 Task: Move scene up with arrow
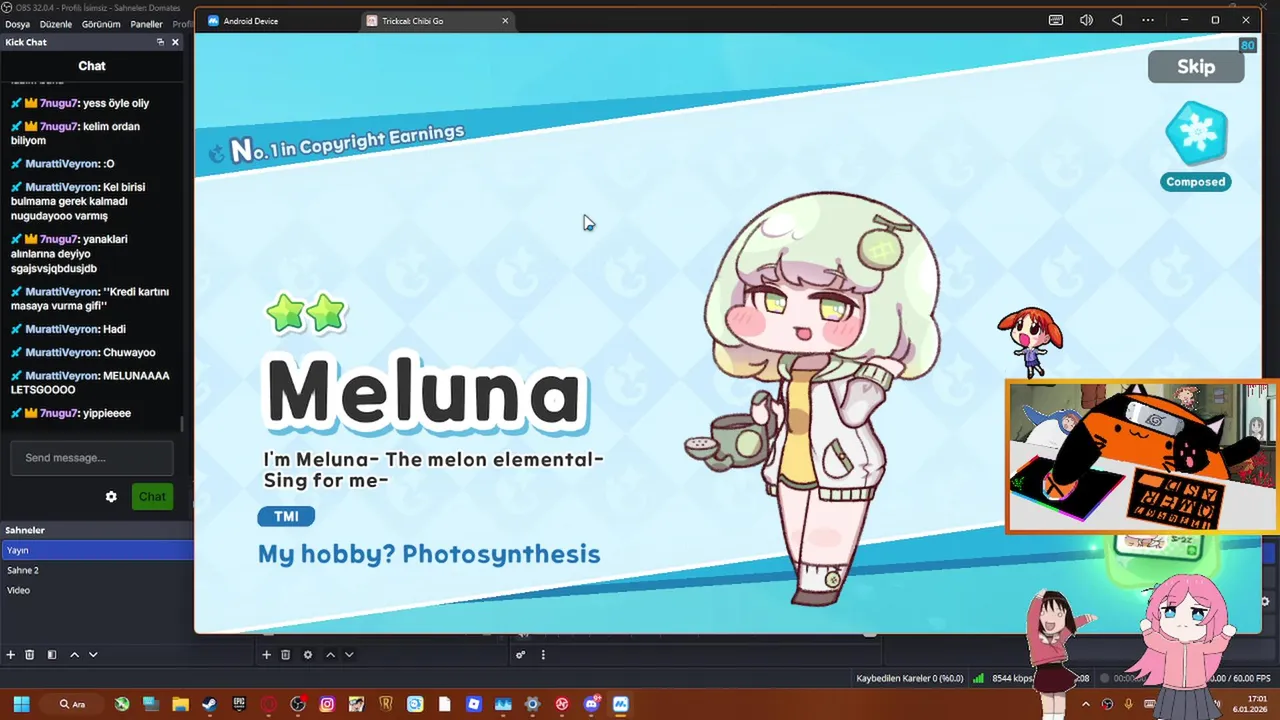coord(74,655)
